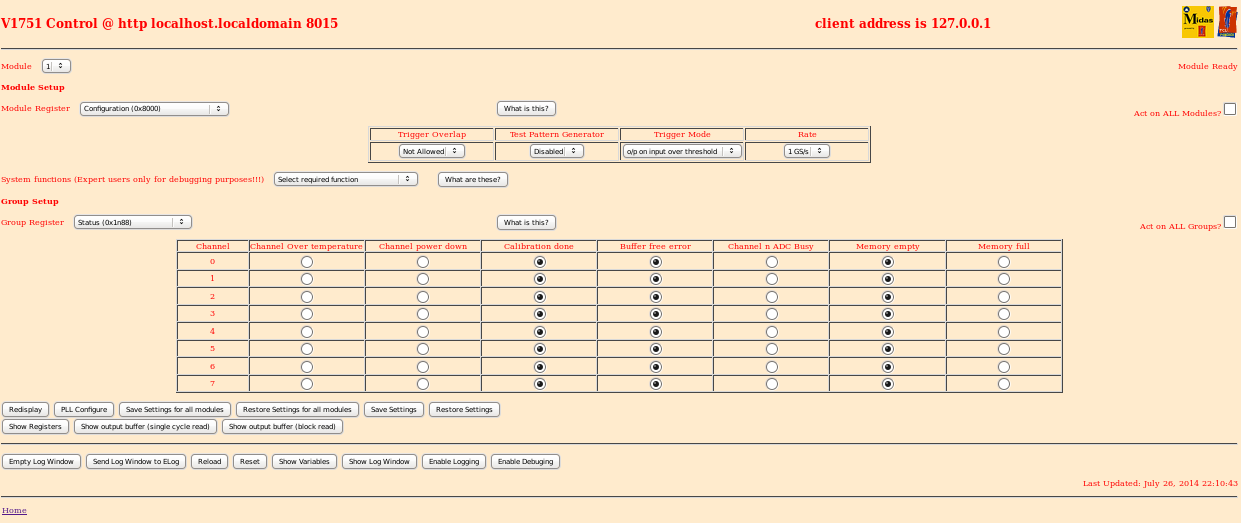Click the Tcl powered feather logo
Screen dimensions: 1241x523
click(x=1227, y=22)
